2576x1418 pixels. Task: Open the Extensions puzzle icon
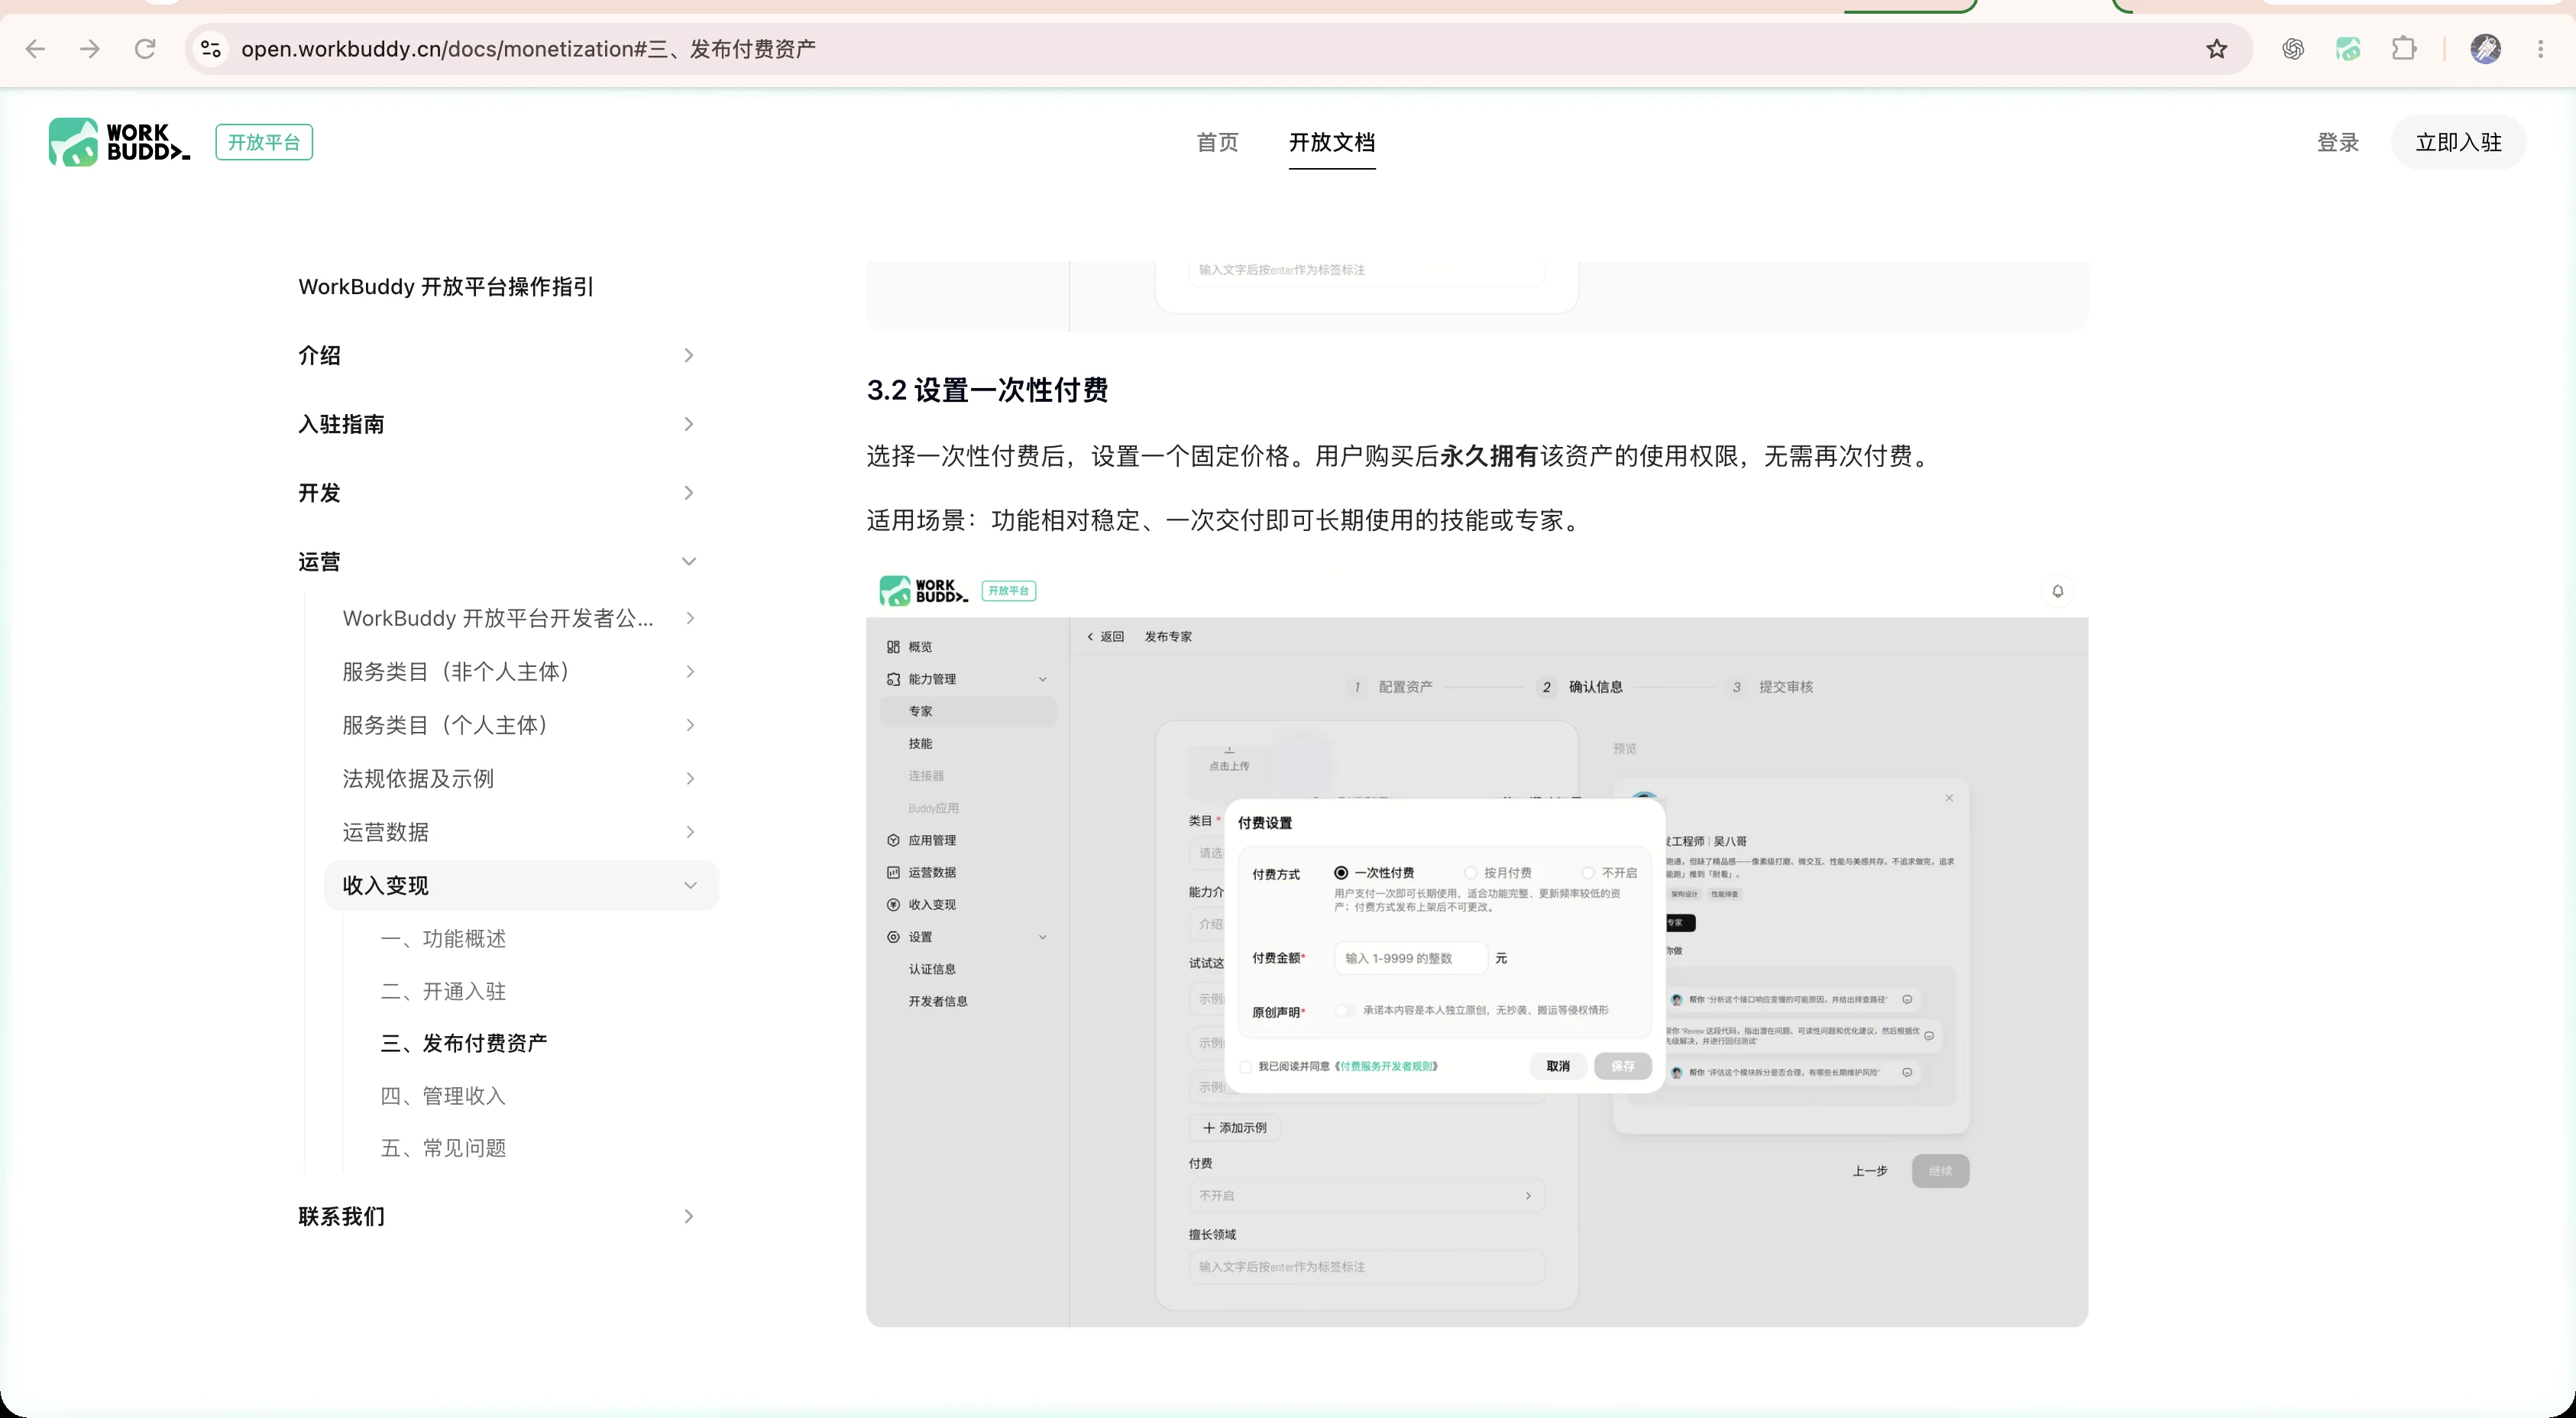pos(2404,48)
